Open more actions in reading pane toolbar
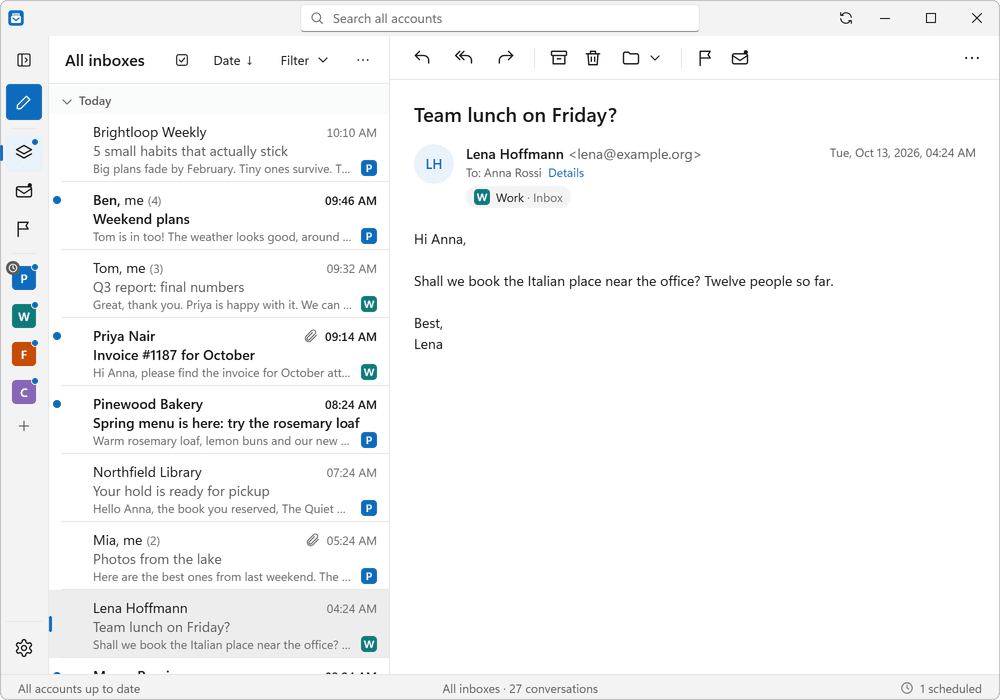 (x=971, y=58)
